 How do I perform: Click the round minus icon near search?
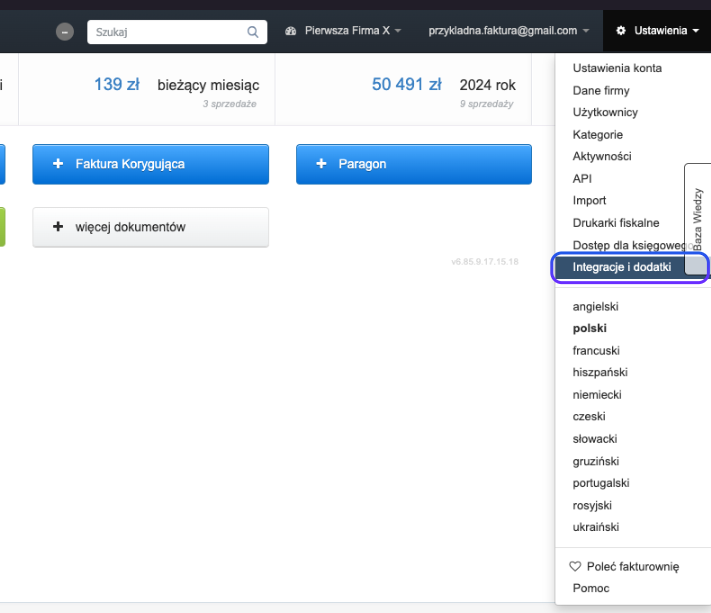pos(66,32)
